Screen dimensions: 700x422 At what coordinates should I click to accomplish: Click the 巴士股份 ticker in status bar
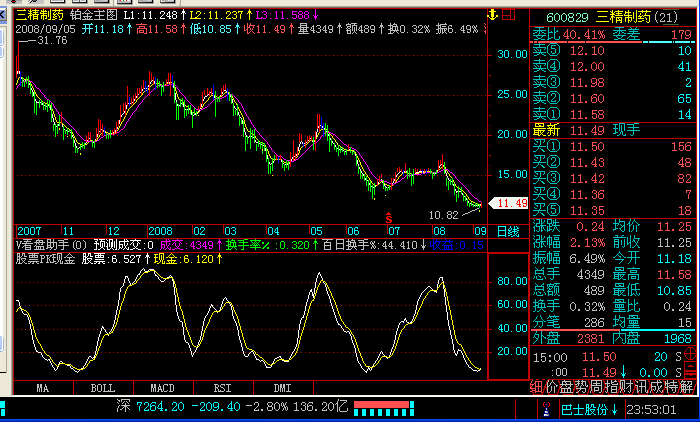[x=590, y=409]
